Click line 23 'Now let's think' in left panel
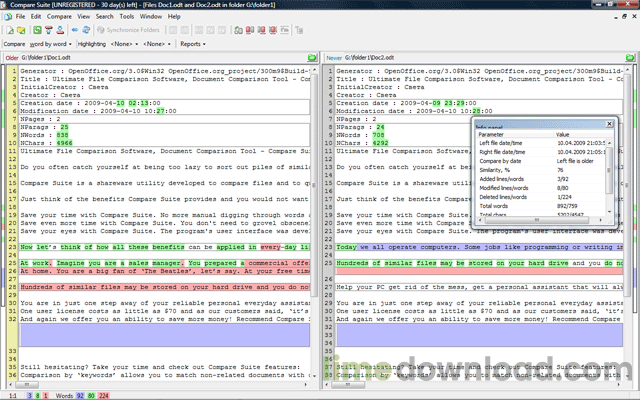Screen dimensions: 640x400 coord(164,247)
